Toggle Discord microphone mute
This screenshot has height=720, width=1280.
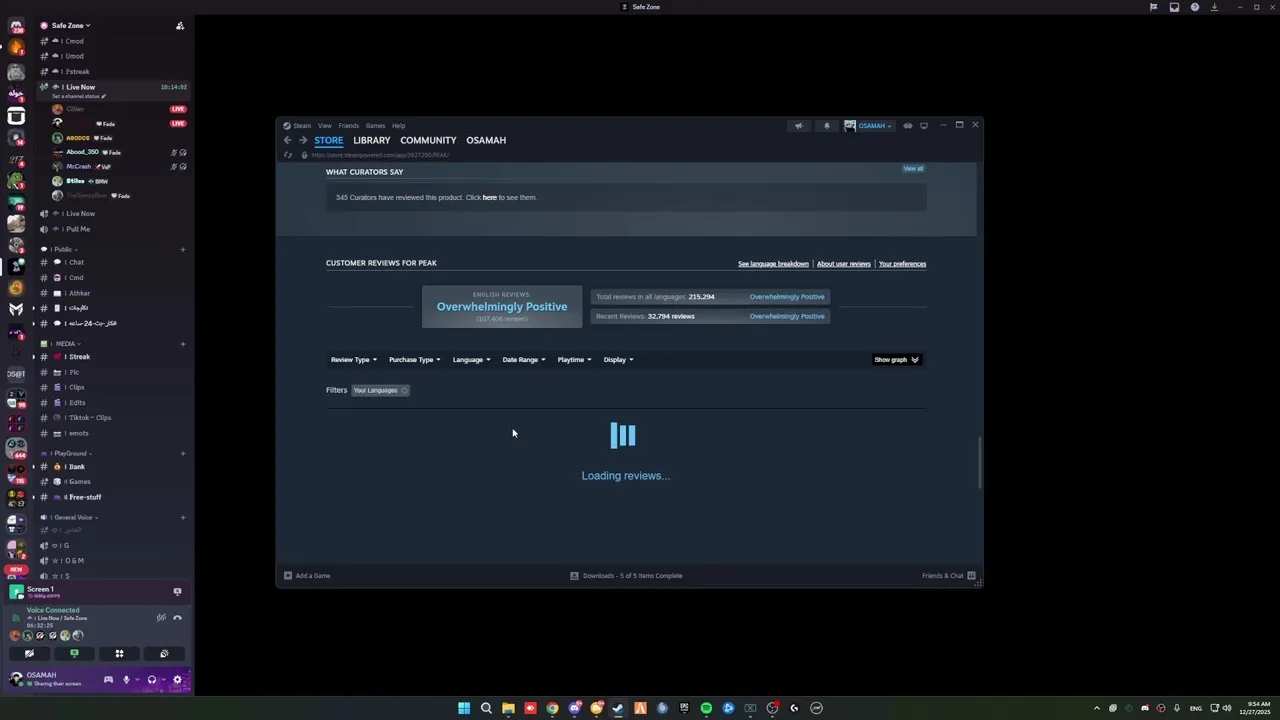point(126,680)
